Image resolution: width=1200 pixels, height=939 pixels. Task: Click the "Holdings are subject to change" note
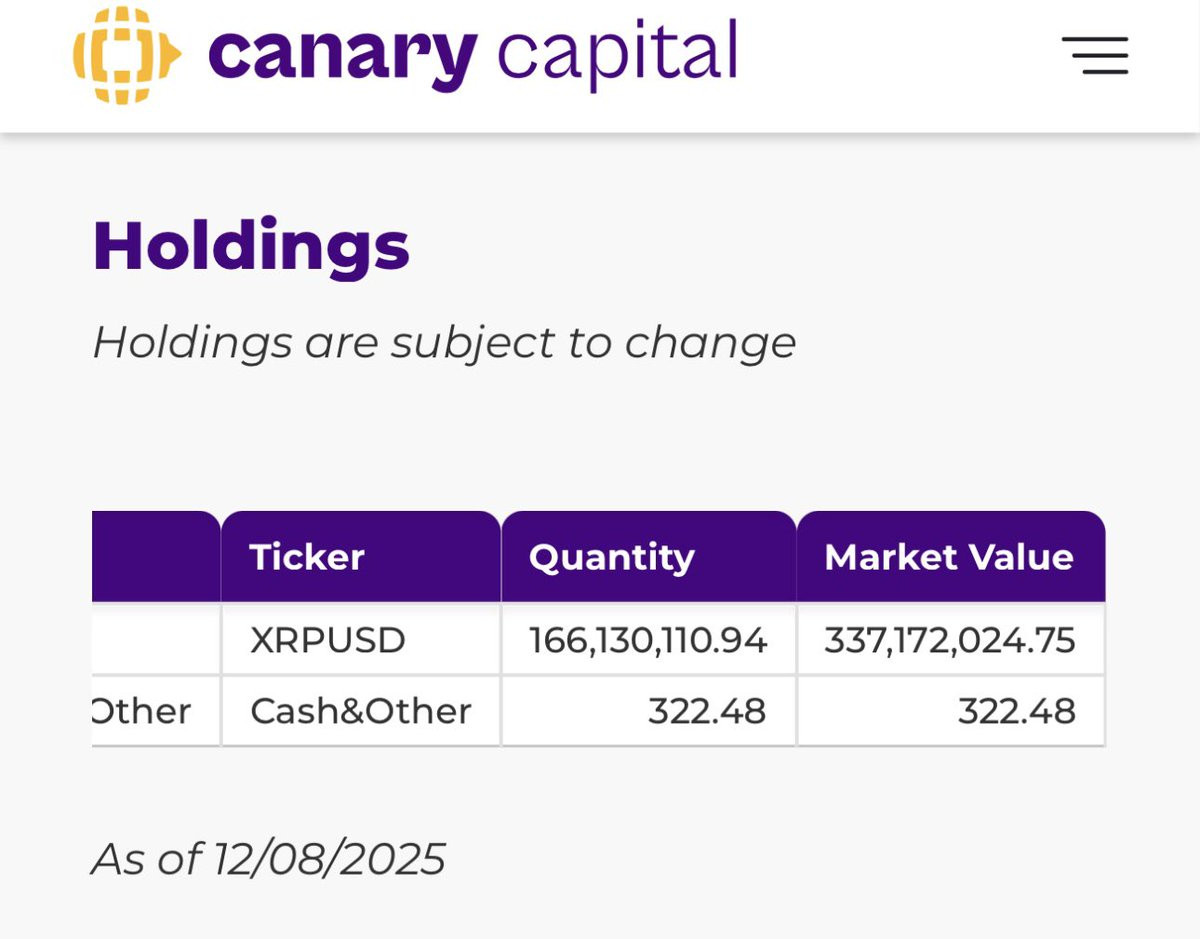click(444, 342)
